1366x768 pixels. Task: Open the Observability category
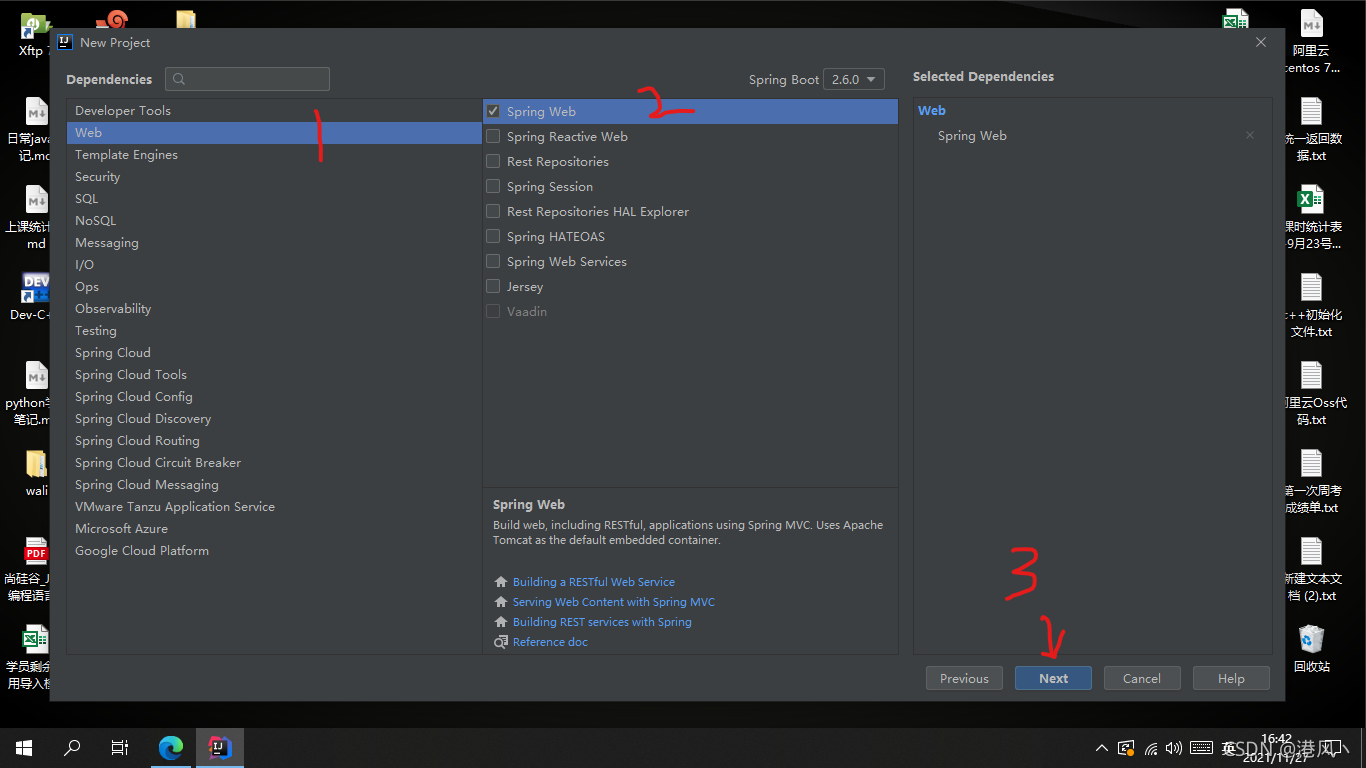coord(274,308)
